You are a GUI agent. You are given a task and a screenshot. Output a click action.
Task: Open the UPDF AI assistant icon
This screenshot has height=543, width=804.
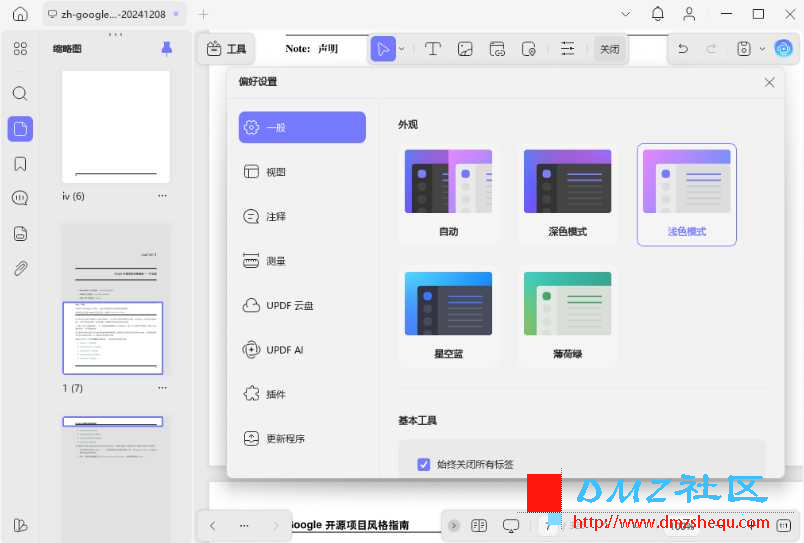(783, 49)
